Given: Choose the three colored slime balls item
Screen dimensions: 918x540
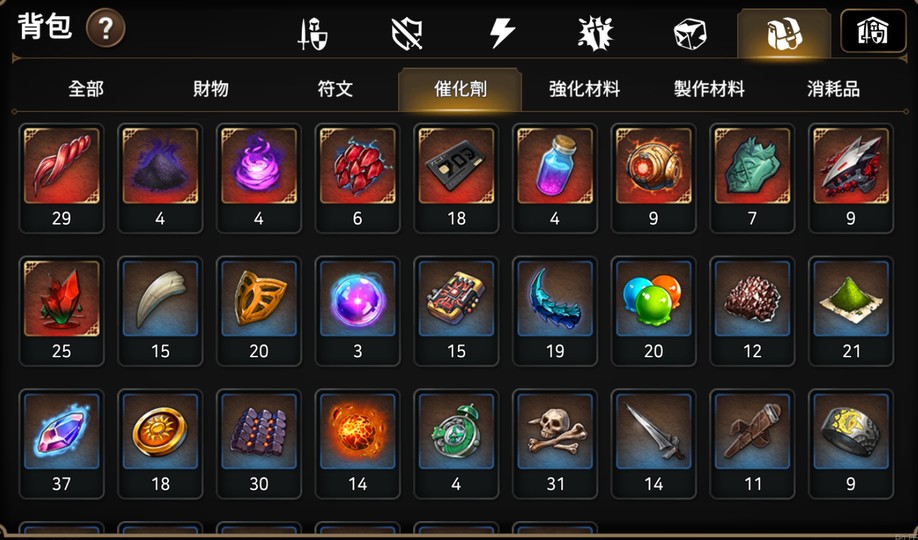Looking at the screenshot, I should tap(653, 311).
